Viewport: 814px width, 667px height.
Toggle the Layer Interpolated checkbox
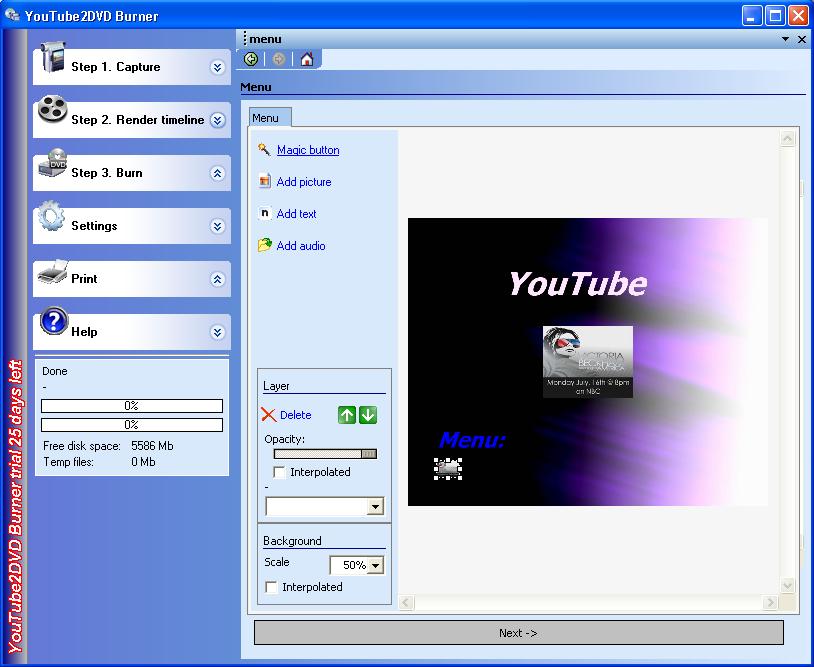(x=279, y=472)
